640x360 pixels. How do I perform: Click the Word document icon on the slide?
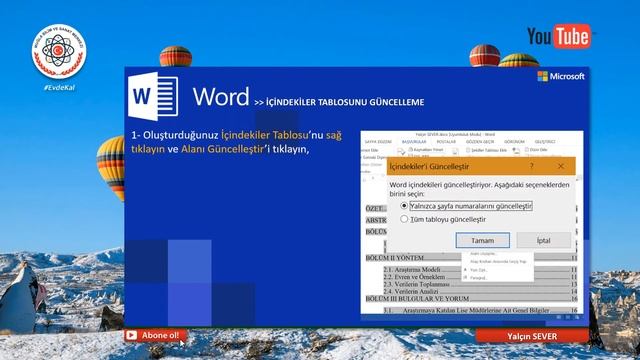(153, 96)
